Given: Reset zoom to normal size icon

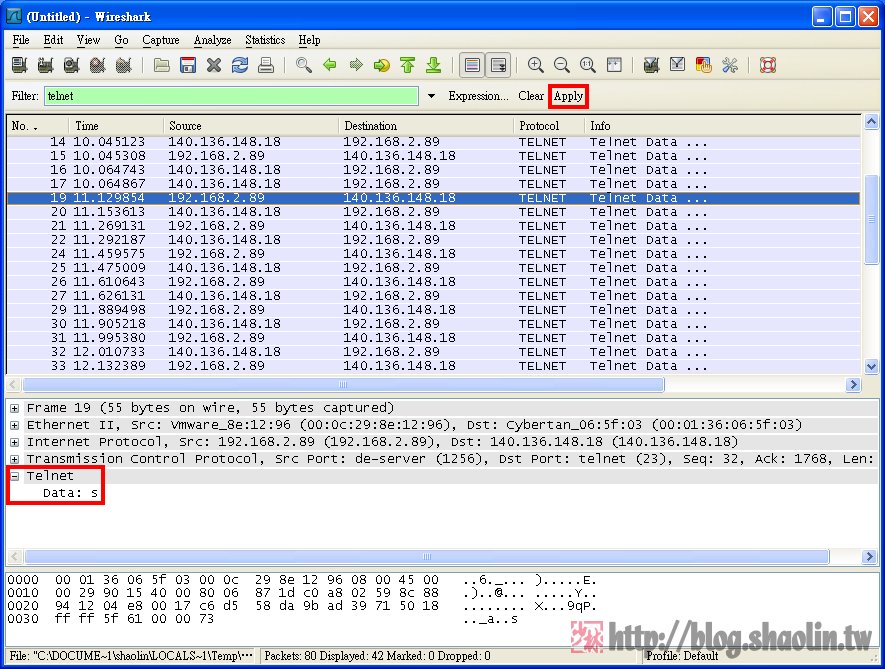Looking at the screenshot, I should [588, 65].
